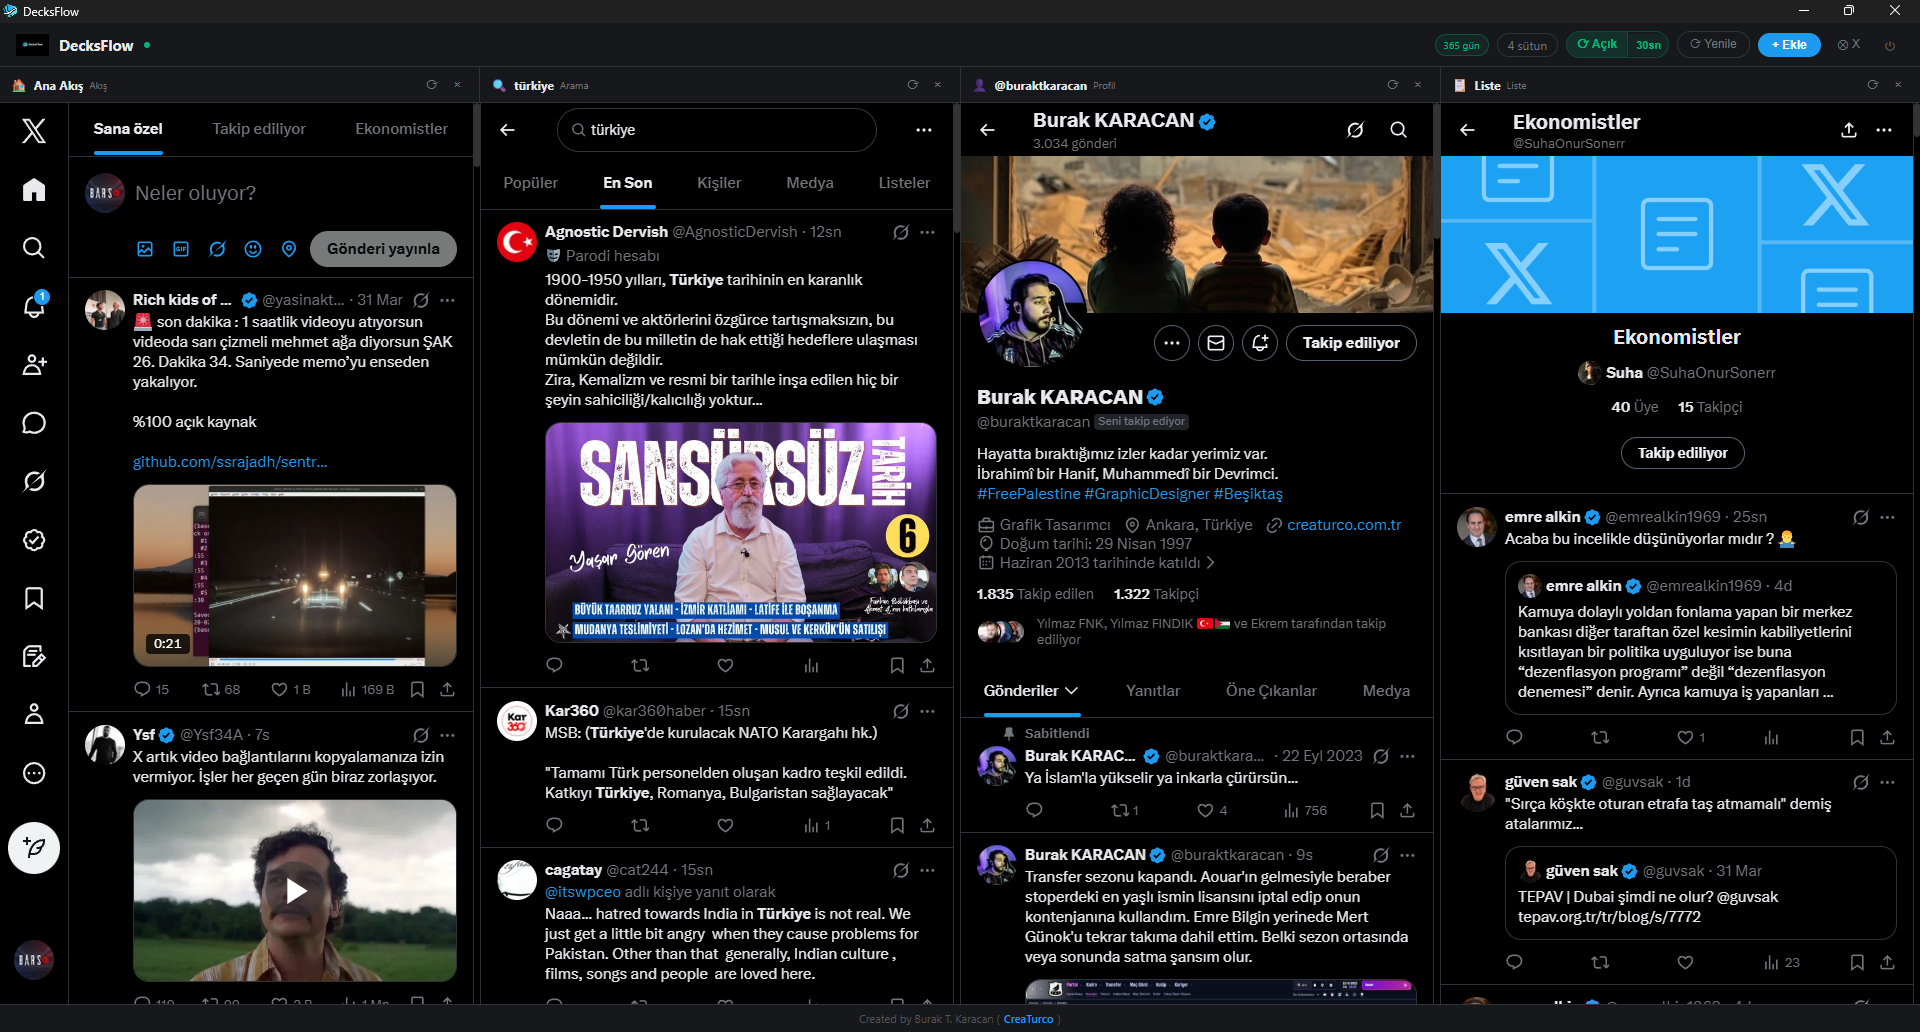This screenshot has width=1920, height=1032.
Task: Toggle the profile notification bell for Burak KARACAN
Action: coord(1260,343)
